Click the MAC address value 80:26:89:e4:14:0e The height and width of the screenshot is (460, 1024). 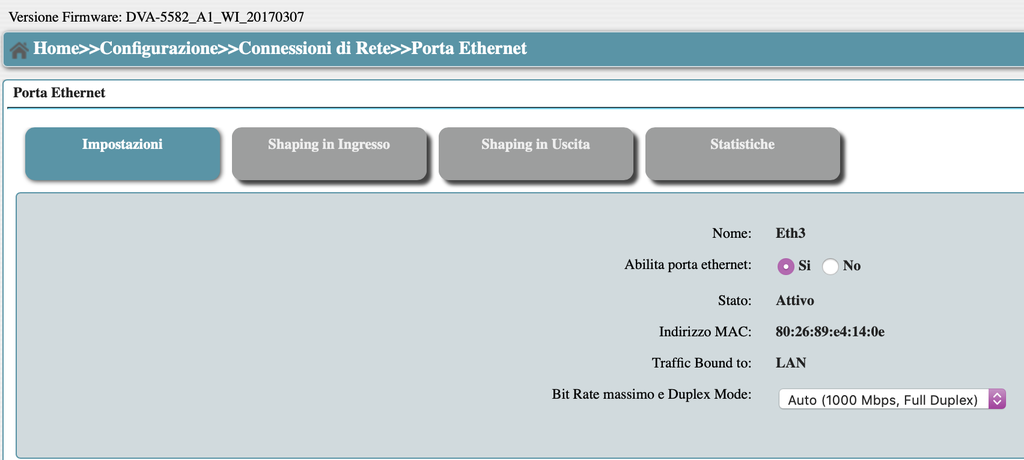click(x=830, y=332)
